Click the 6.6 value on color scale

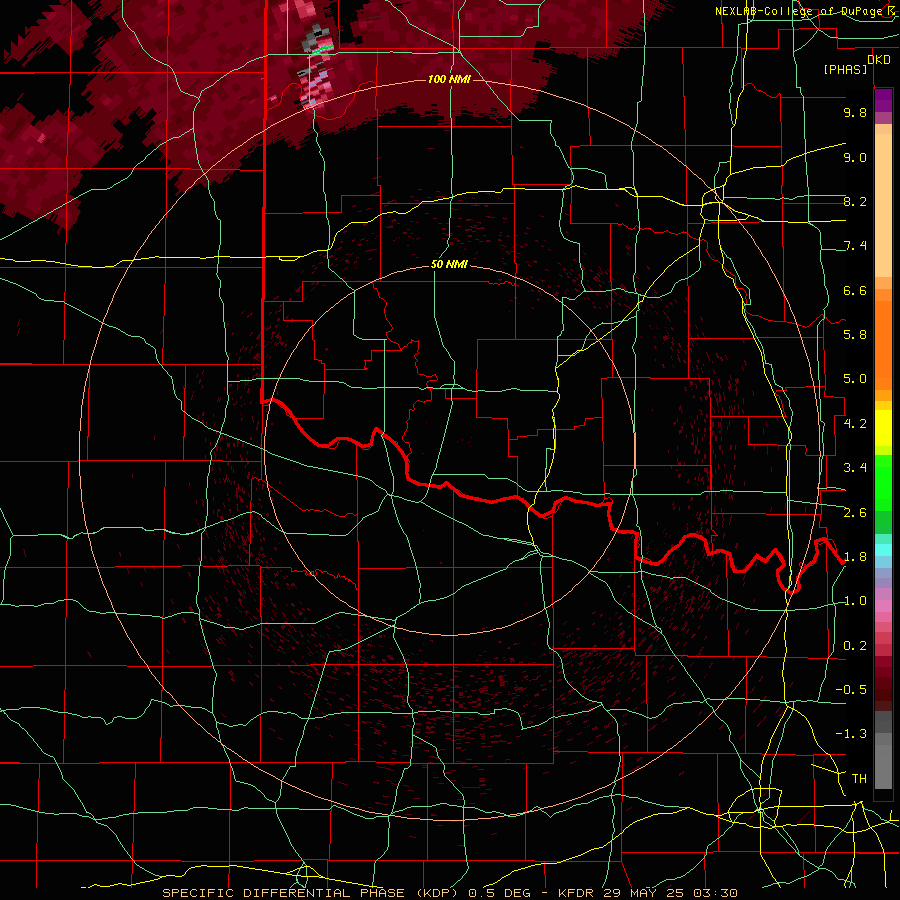click(x=855, y=290)
